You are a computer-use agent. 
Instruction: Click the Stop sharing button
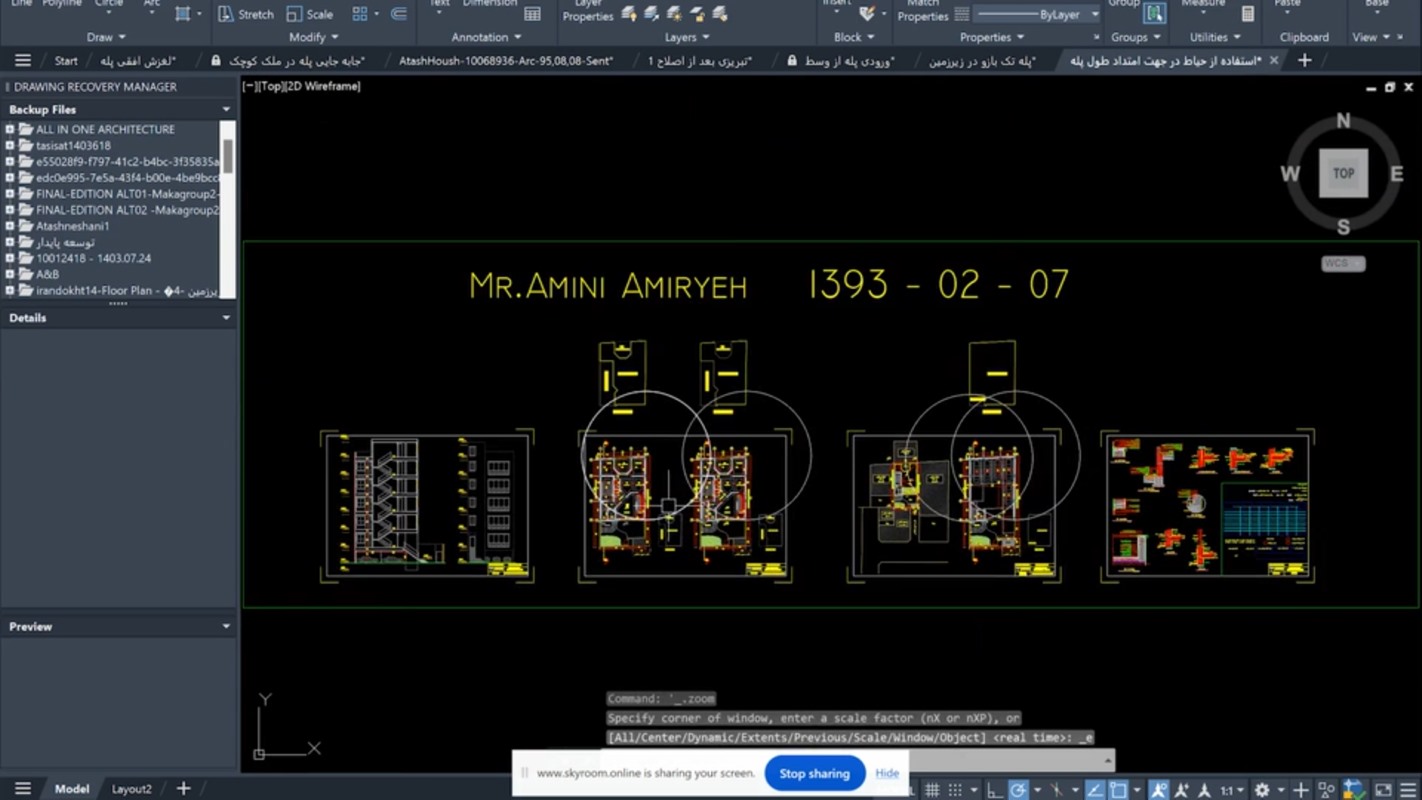point(814,773)
